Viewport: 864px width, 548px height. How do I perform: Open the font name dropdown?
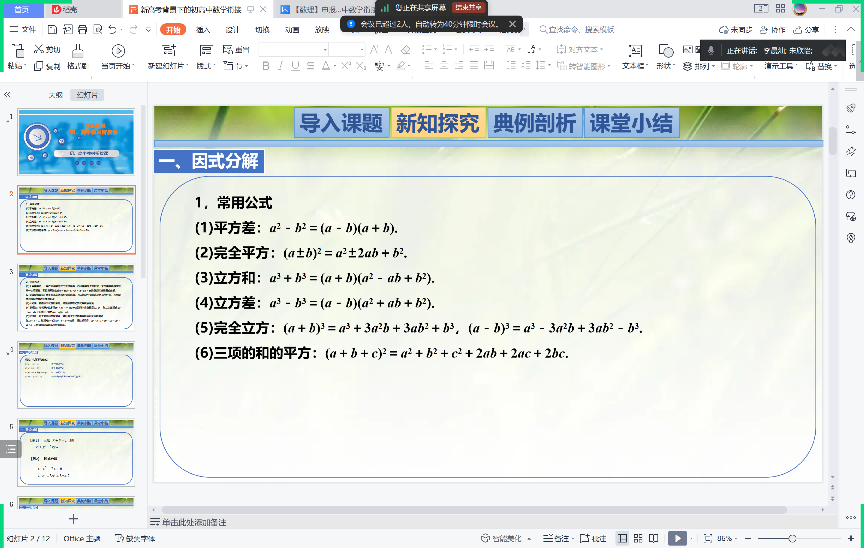pyautogui.click(x=324, y=49)
